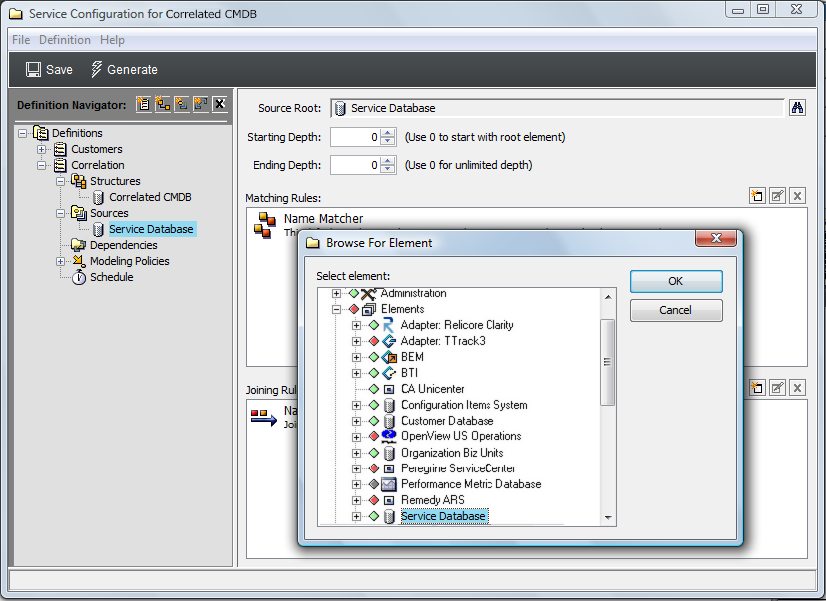The image size is (826, 601).
Task: Select the Customers tree item
Action: click(x=97, y=149)
